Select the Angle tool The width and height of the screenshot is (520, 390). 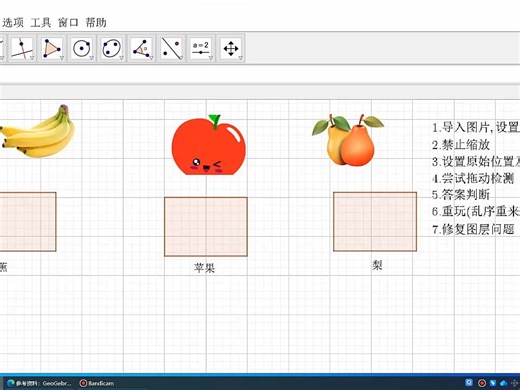tap(141, 48)
